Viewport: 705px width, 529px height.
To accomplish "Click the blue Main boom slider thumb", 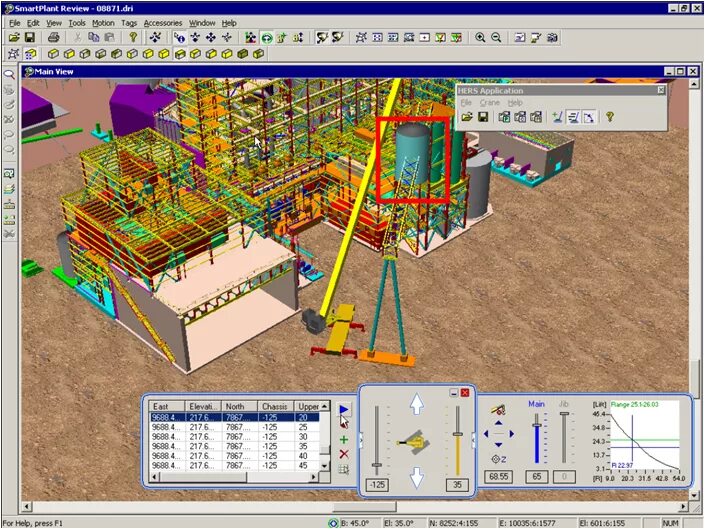I will point(536,426).
